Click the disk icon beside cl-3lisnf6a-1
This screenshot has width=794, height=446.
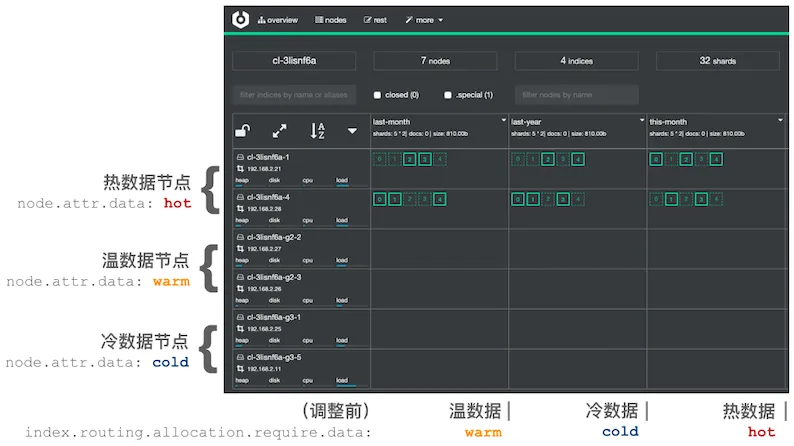pyautogui.click(x=240, y=157)
